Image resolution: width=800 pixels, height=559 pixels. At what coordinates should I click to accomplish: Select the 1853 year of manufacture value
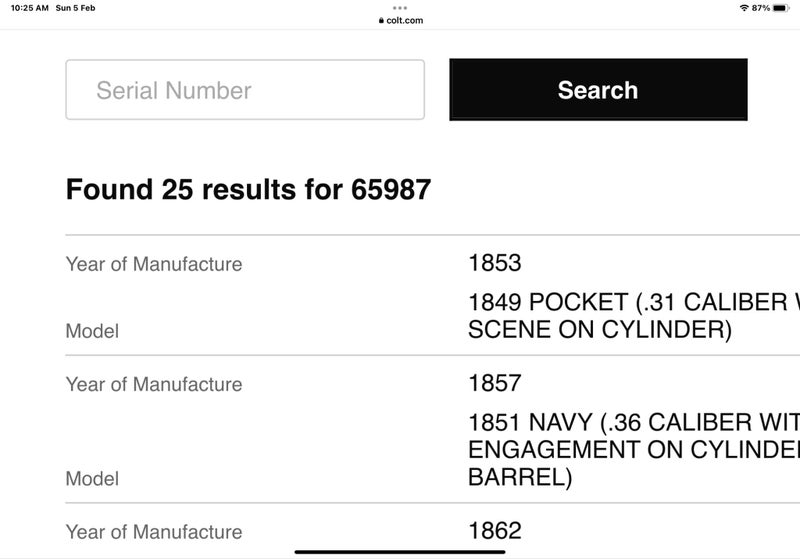click(494, 263)
